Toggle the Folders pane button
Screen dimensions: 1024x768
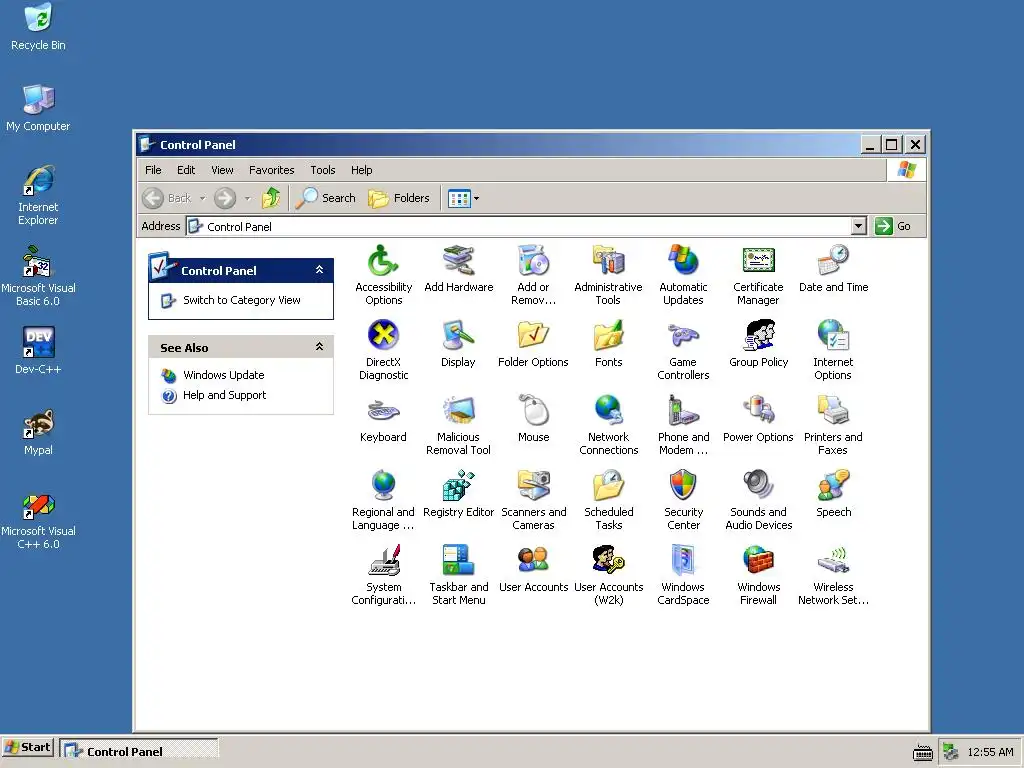click(x=399, y=198)
